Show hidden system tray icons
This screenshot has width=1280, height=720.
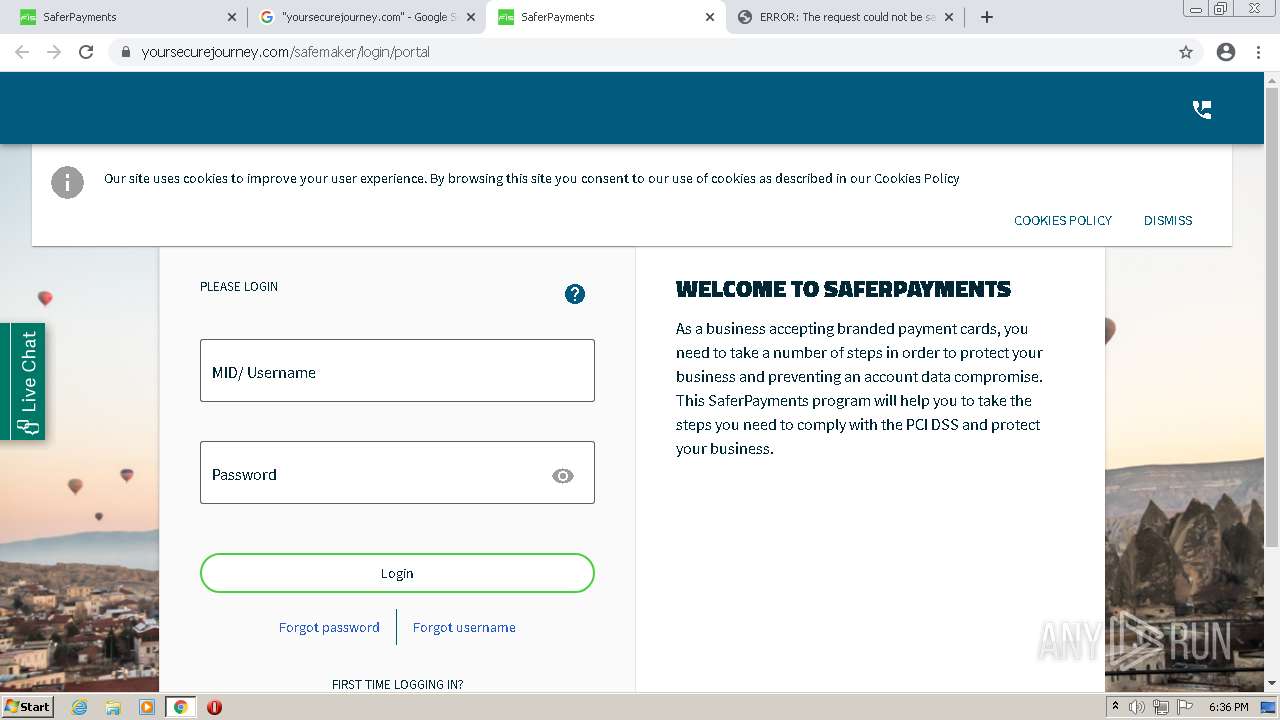click(x=1115, y=707)
